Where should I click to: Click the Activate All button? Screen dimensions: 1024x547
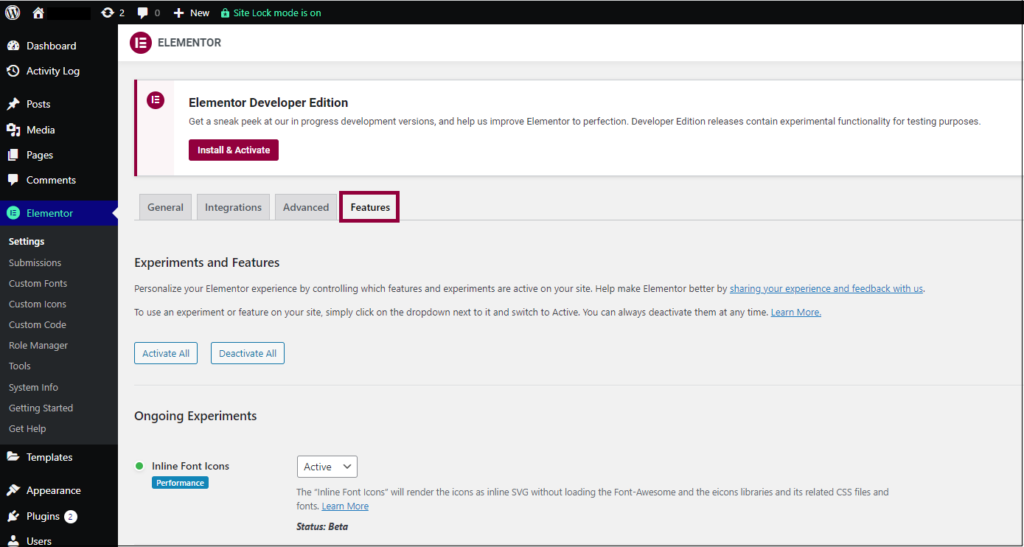tap(166, 353)
